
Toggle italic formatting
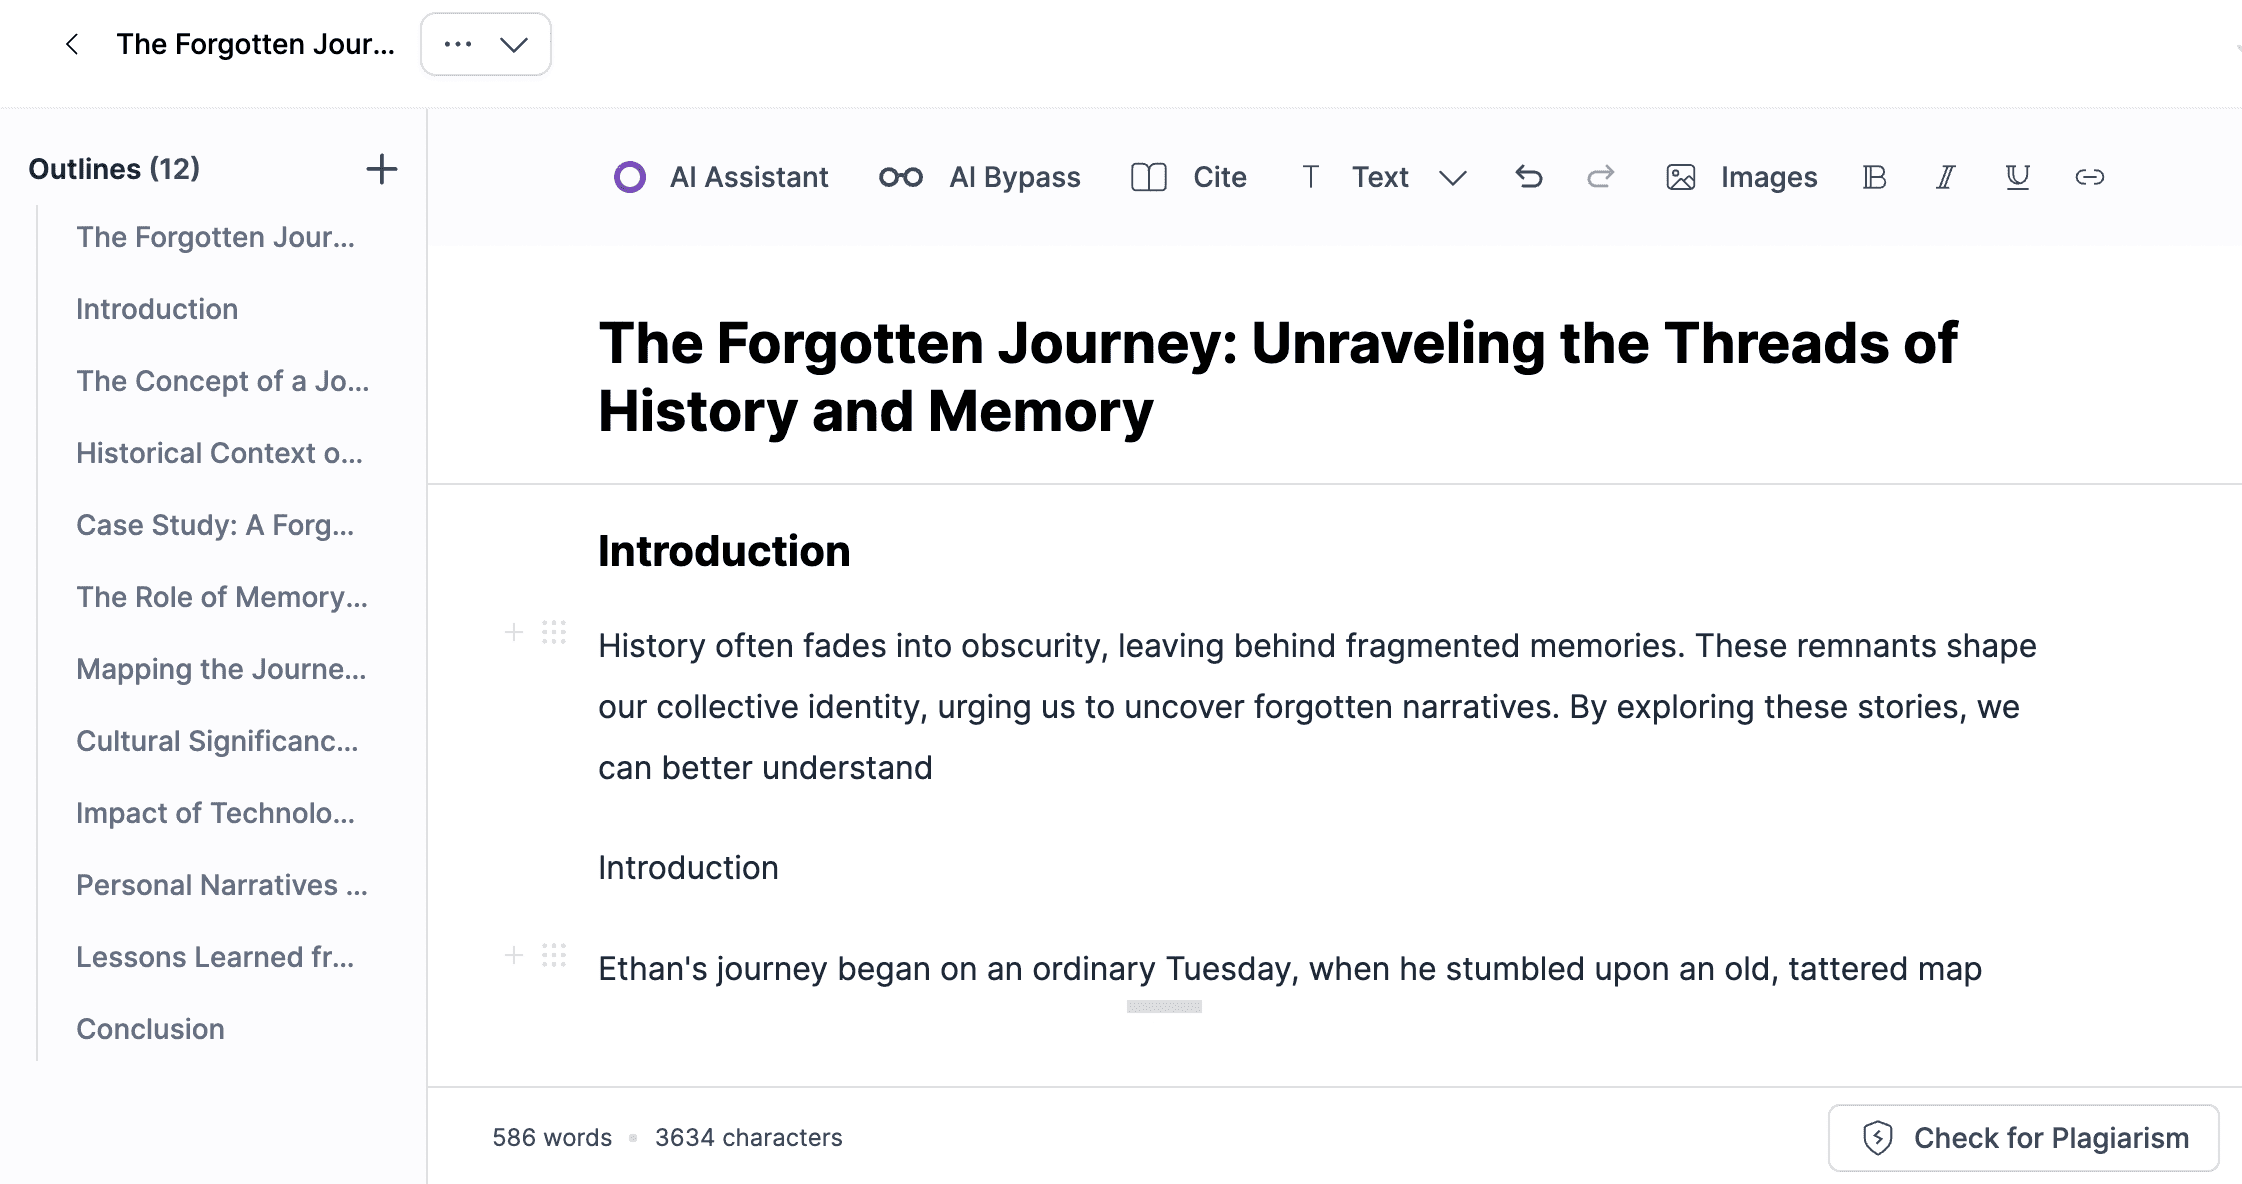pyautogui.click(x=1945, y=177)
